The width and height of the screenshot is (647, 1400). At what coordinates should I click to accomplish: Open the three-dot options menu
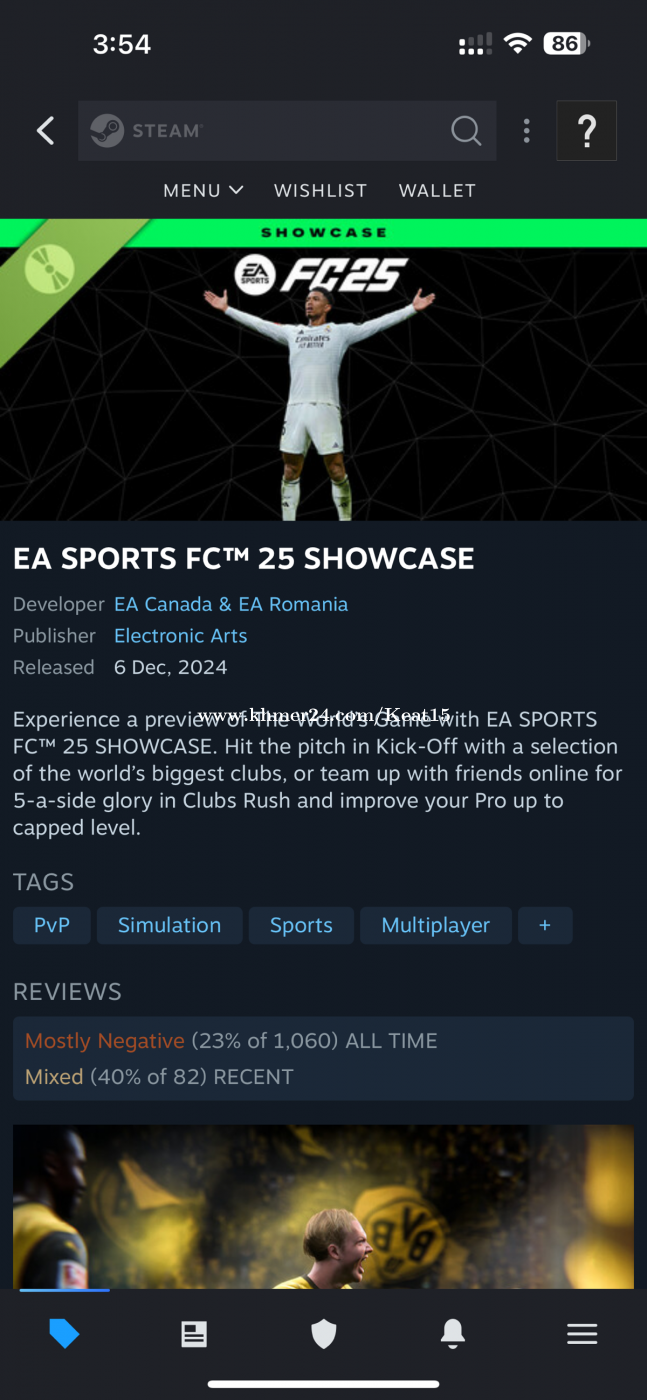526,130
